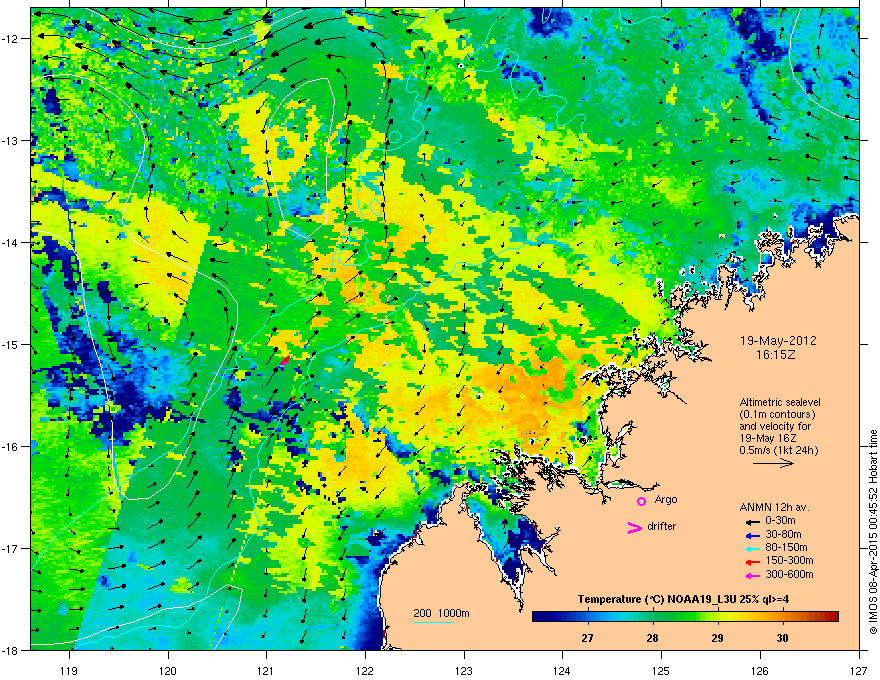Screen dimensions: 880x680
Task: Click the '300-600m' depth label
Action: click(x=789, y=574)
